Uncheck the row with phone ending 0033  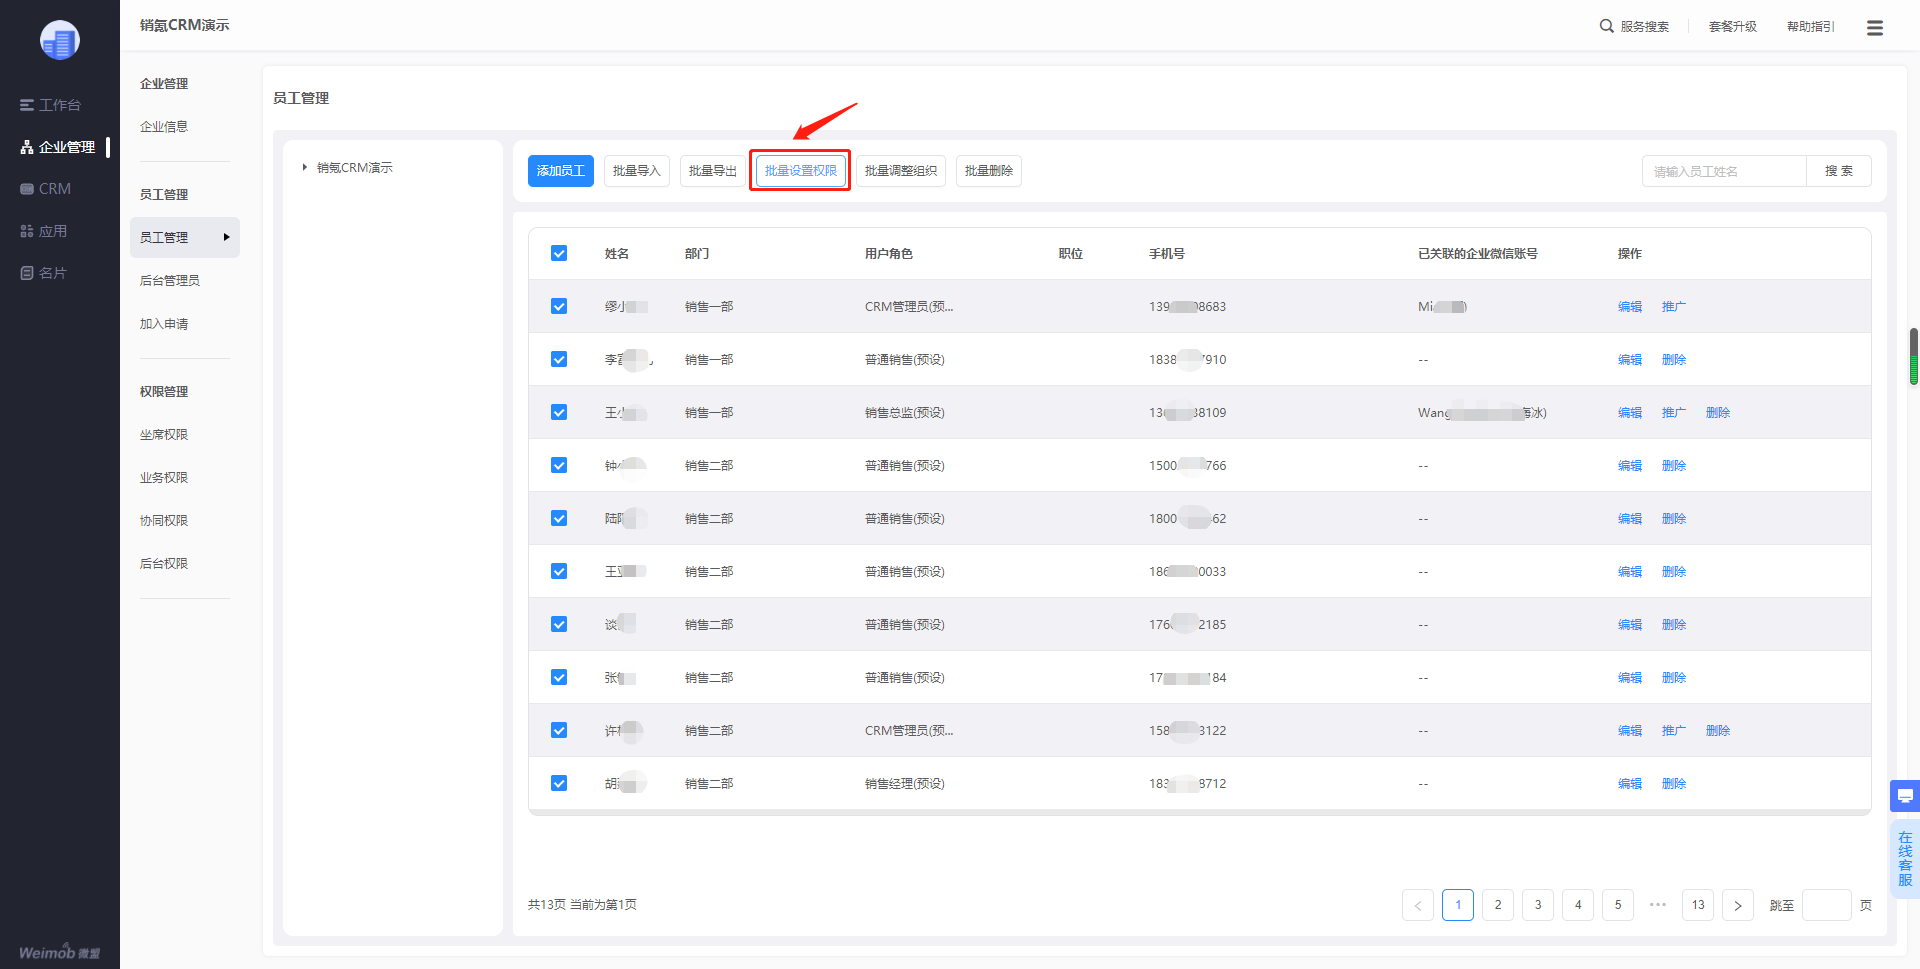point(559,571)
